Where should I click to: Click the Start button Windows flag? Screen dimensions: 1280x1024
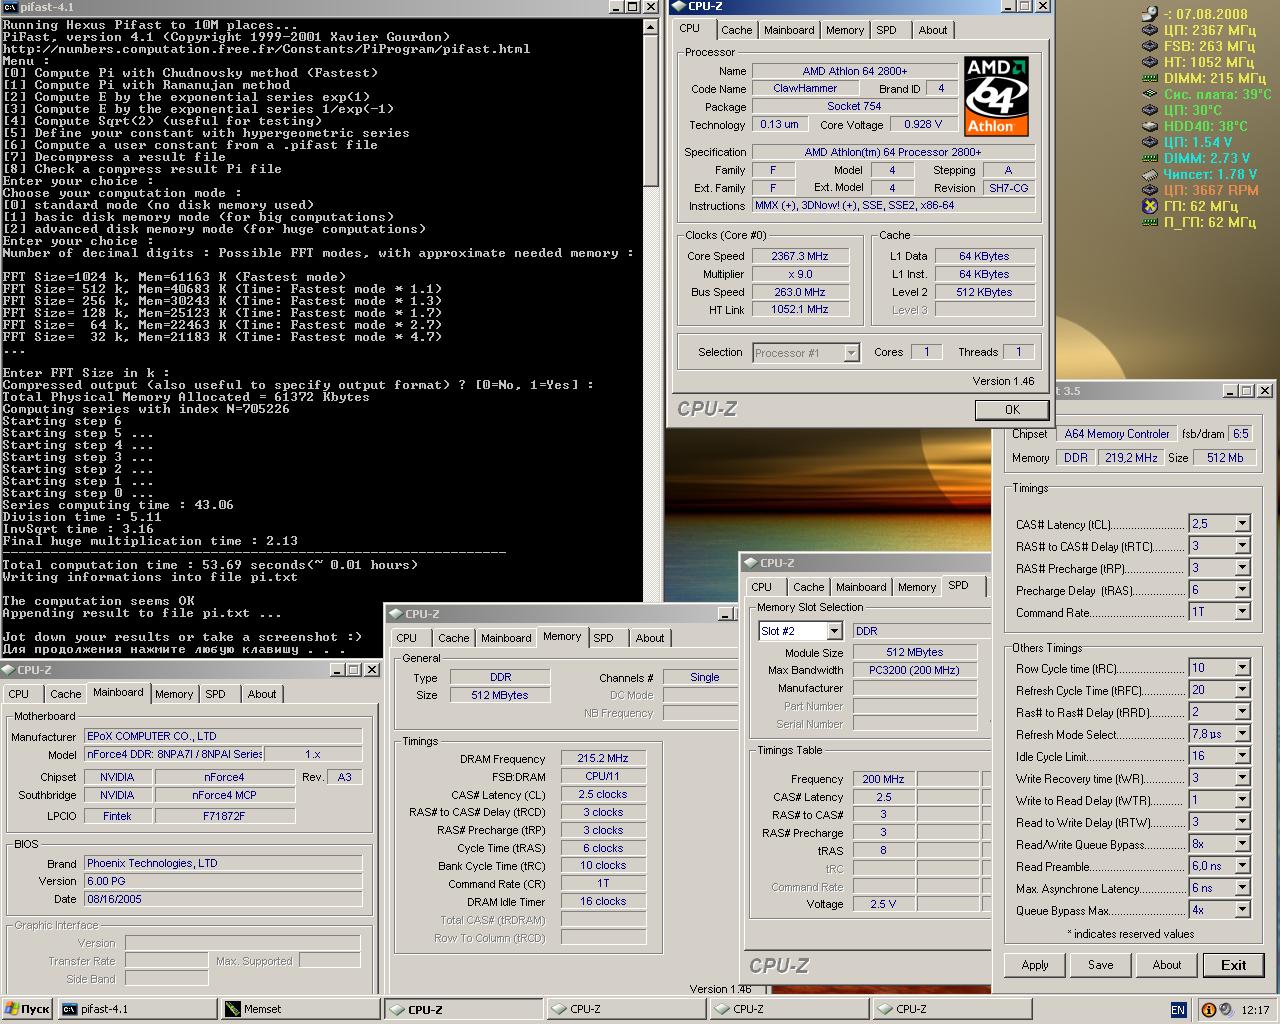pos(12,1009)
